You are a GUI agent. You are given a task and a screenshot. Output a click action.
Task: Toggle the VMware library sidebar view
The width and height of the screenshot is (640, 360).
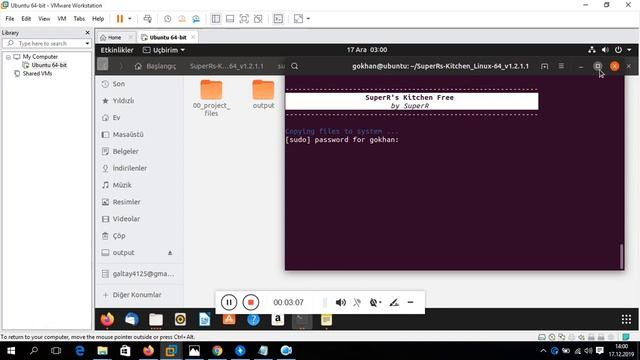216,19
